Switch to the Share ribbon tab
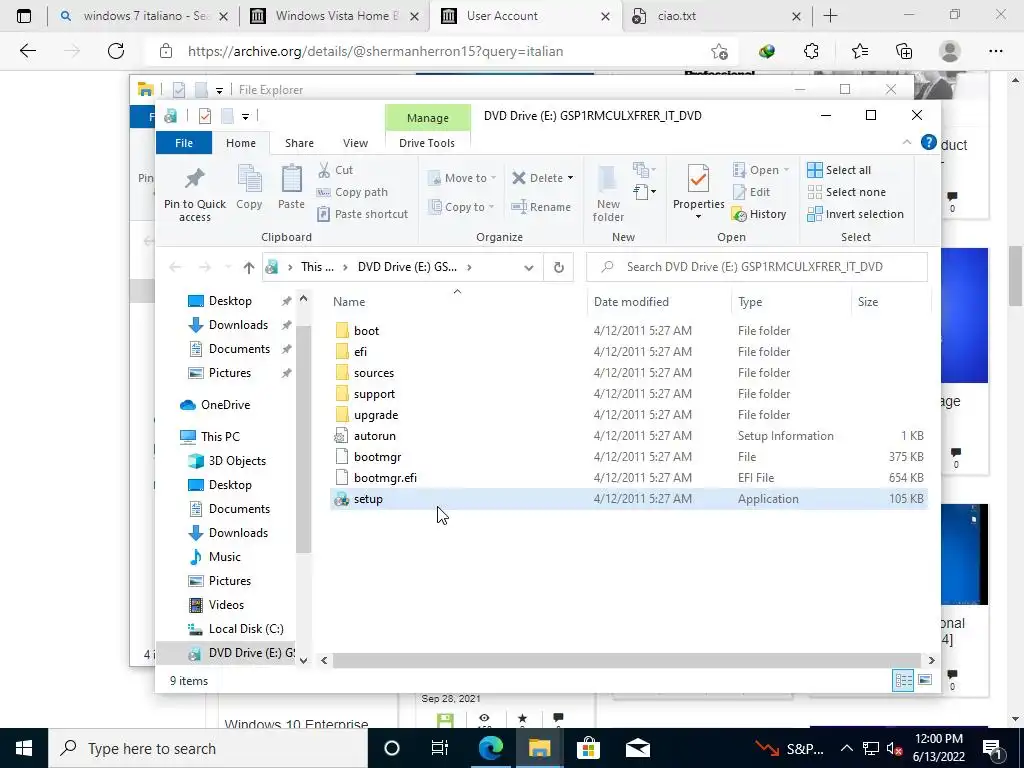Image resolution: width=1024 pixels, height=768 pixels. tap(299, 143)
